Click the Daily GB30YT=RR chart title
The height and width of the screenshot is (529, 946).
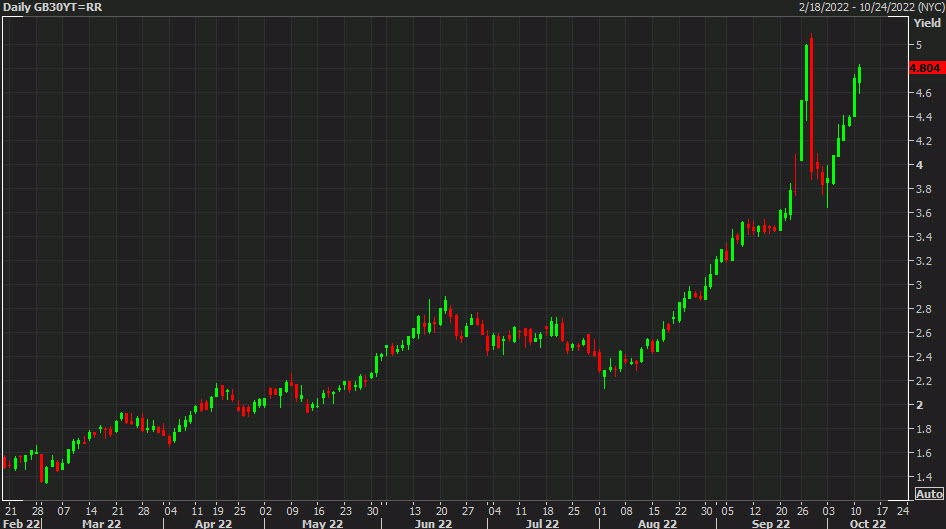click(52, 7)
